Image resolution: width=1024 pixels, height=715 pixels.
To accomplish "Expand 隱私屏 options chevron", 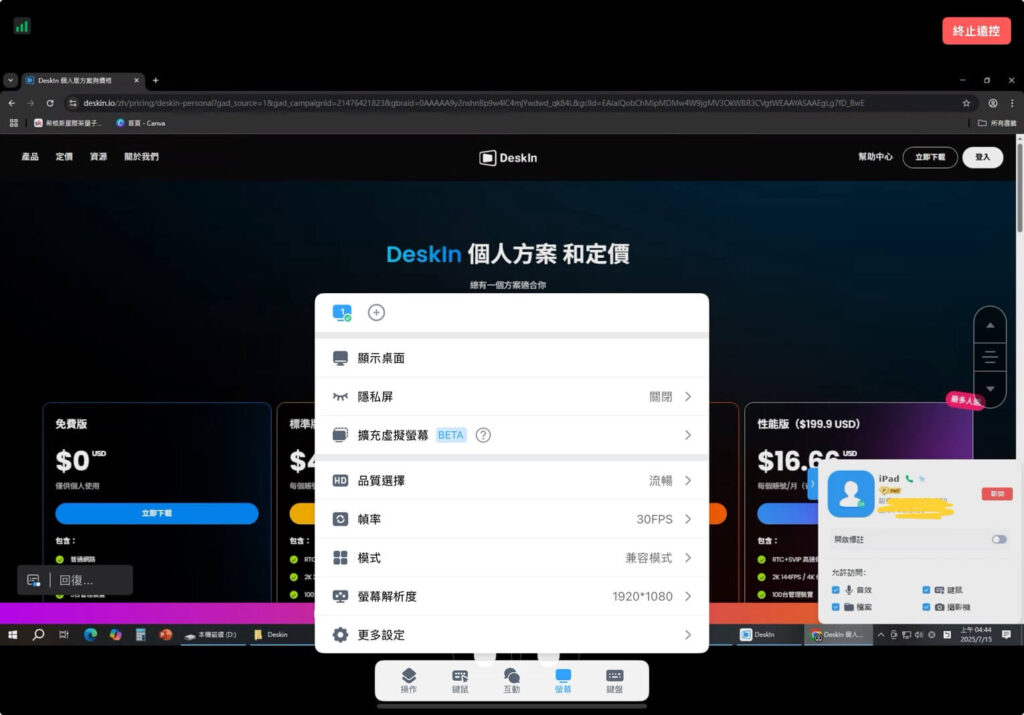I will pos(688,396).
